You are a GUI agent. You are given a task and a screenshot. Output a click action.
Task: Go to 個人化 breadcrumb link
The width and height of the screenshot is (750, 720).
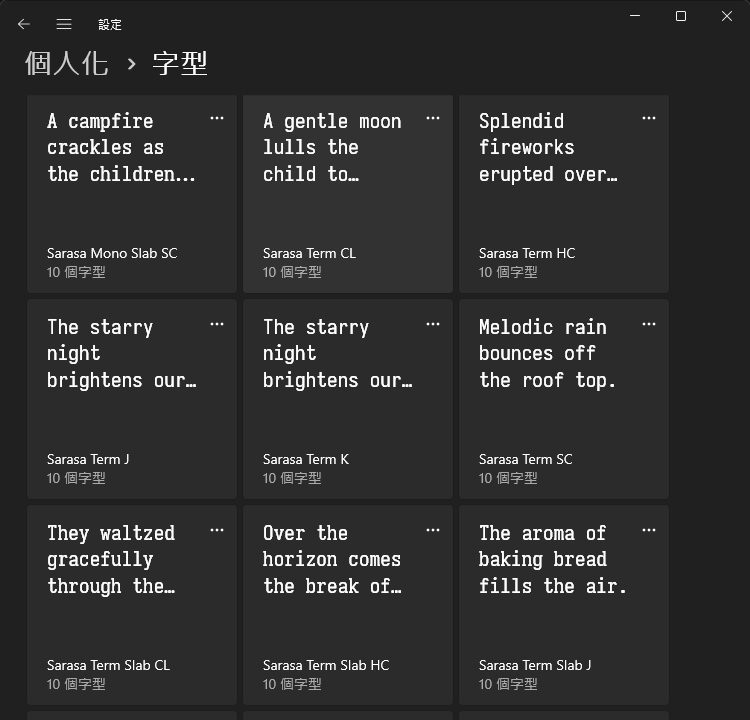pyautogui.click(x=66, y=63)
